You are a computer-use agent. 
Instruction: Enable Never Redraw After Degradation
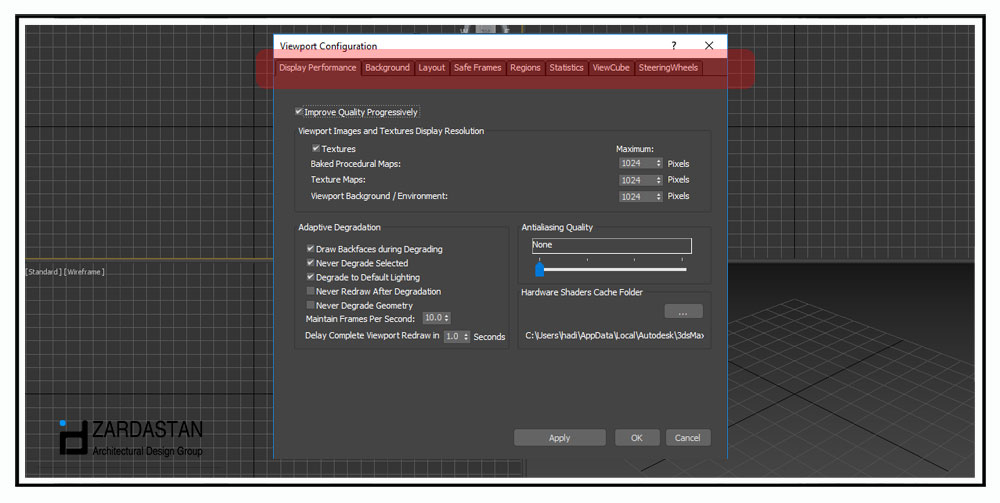(x=310, y=291)
